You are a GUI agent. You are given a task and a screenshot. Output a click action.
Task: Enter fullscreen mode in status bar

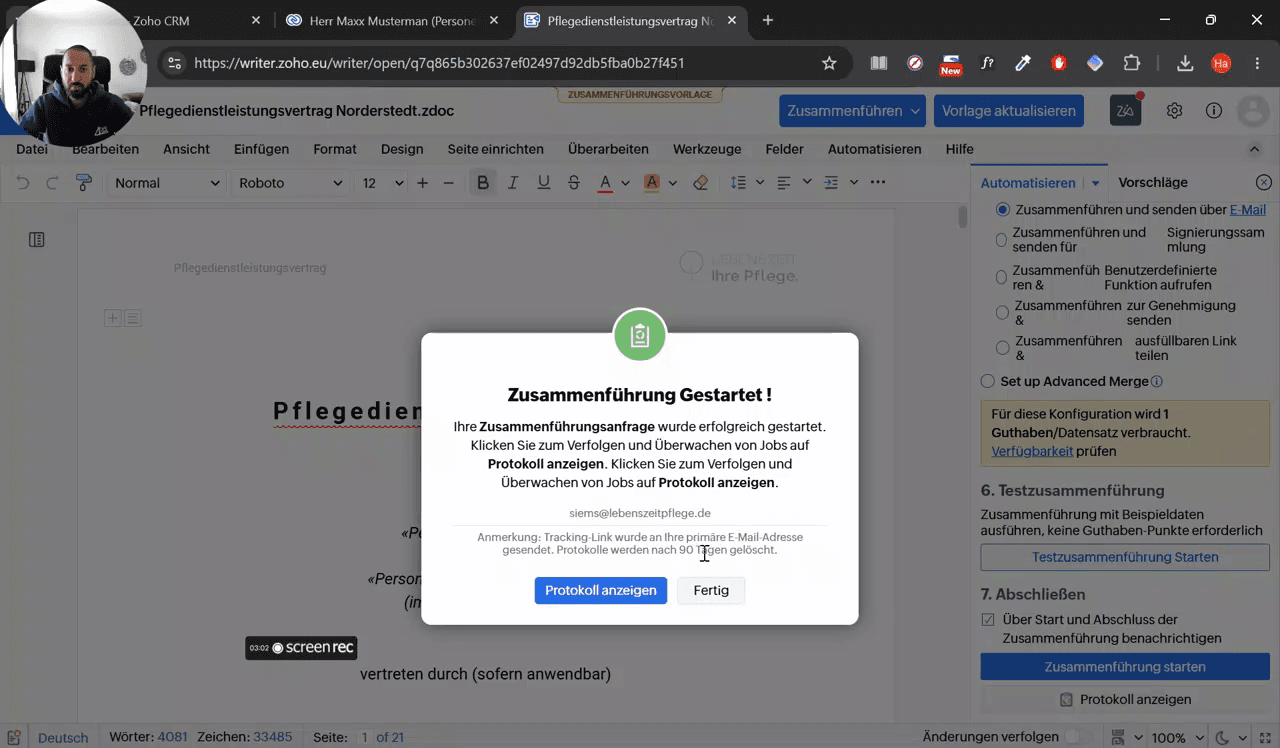coord(1265,737)
